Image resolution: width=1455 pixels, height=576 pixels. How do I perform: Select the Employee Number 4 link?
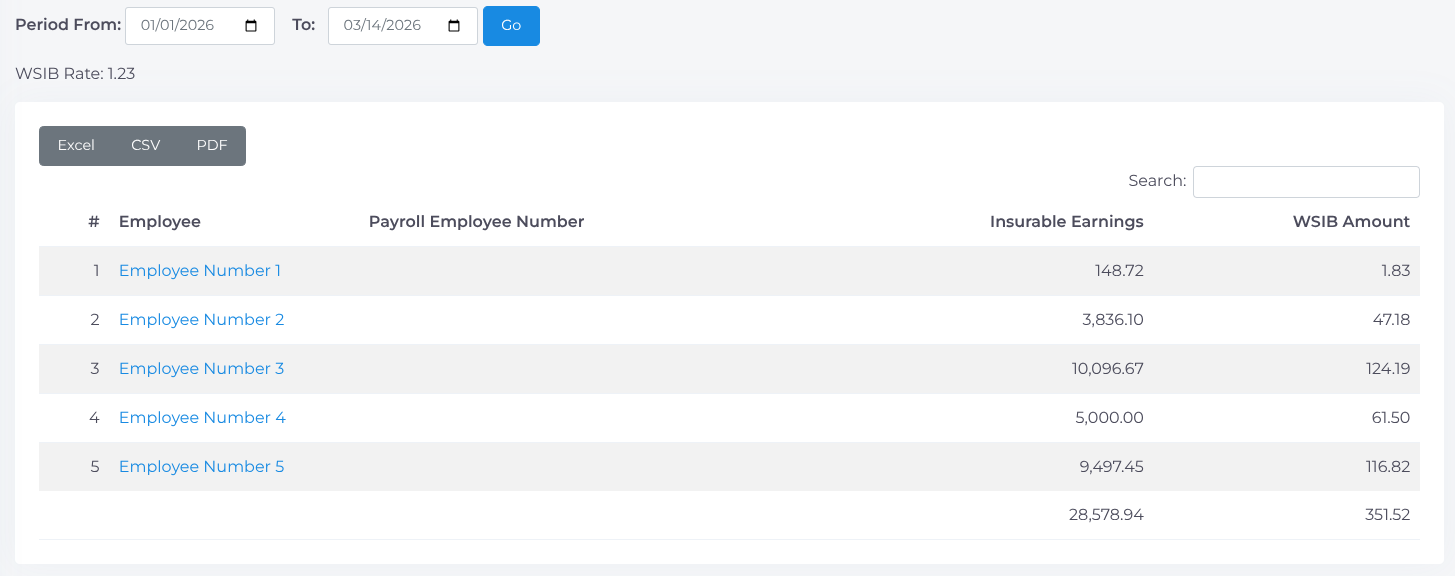202,418
